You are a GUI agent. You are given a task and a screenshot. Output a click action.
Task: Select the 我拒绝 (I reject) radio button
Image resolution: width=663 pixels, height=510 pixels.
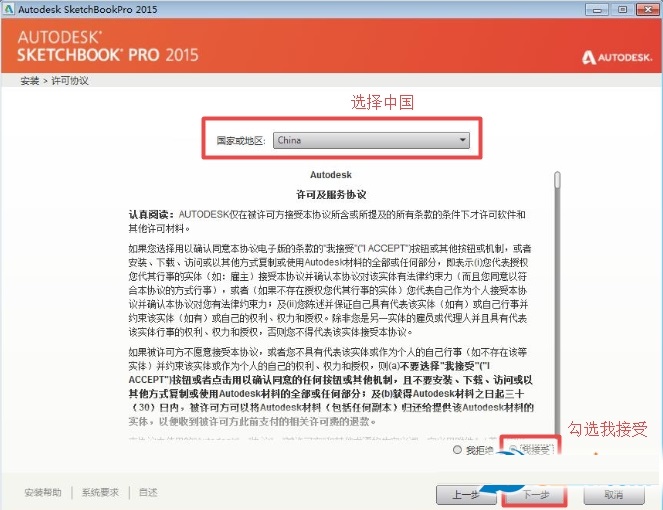458,450
